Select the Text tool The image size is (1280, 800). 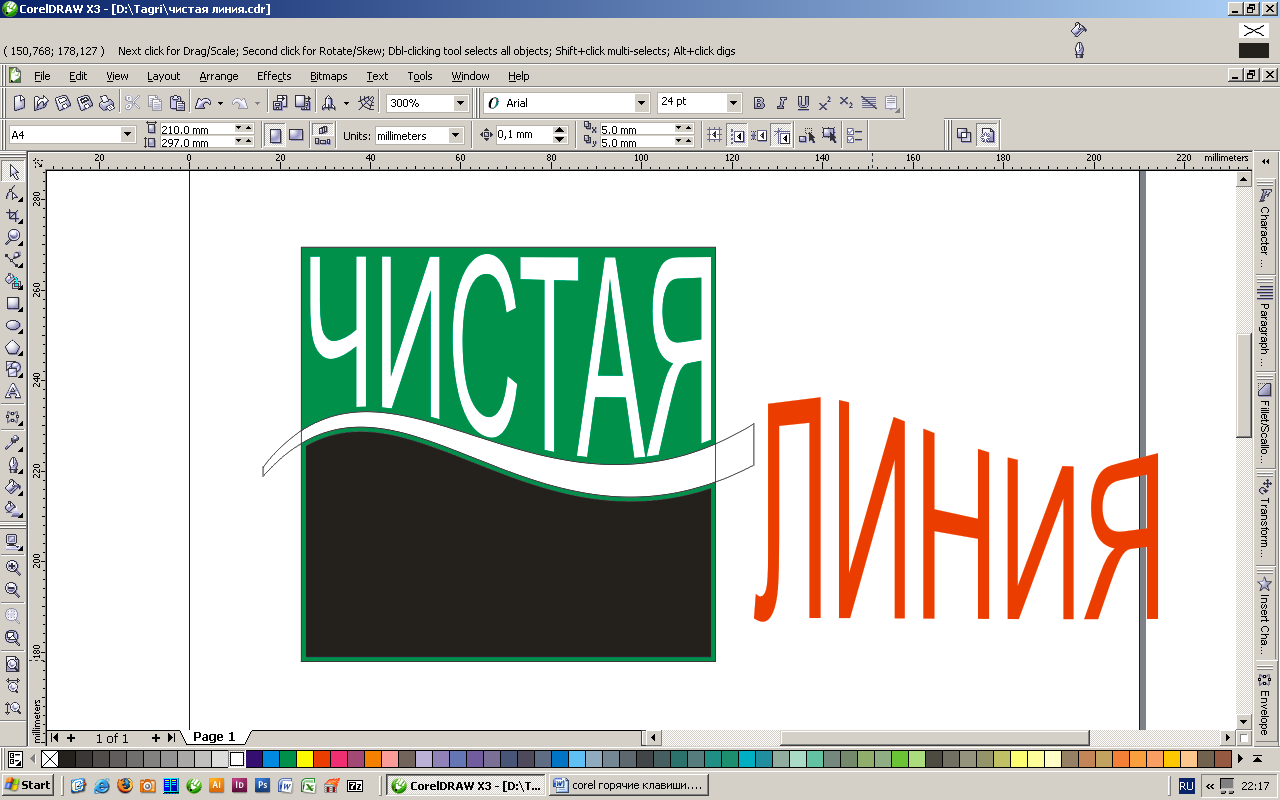13,392
